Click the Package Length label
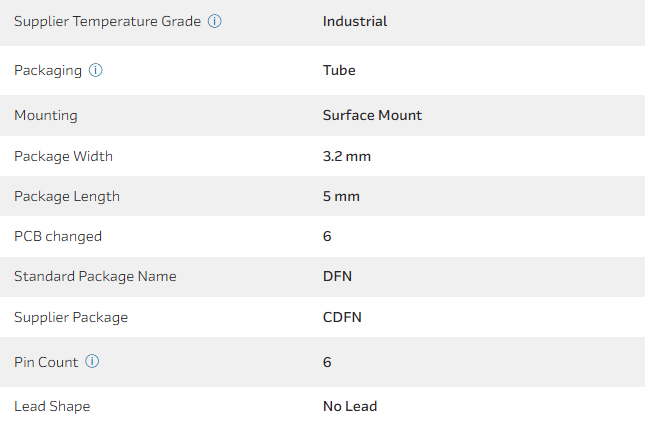This screenshot has height=435, width=645. click(67, 196)
